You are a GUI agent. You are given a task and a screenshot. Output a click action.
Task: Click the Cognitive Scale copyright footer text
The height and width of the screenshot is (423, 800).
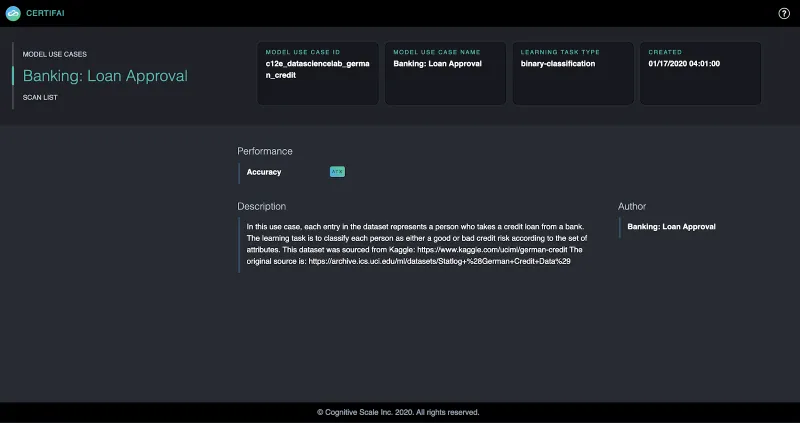[x=398, y=412]
